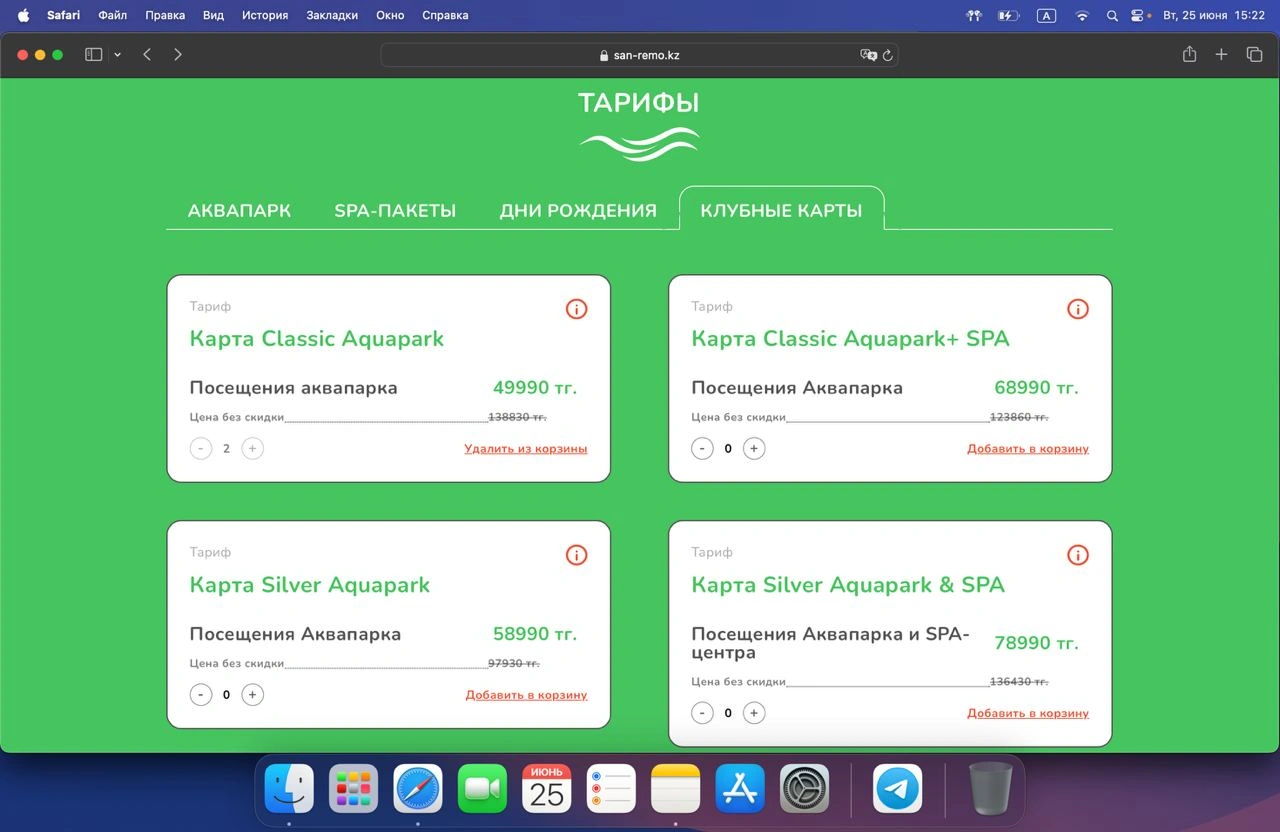Decrease quantity of Карта Classic Aquapark
1280x832 pixels.
pyautogui.click(x=201, y=449)
